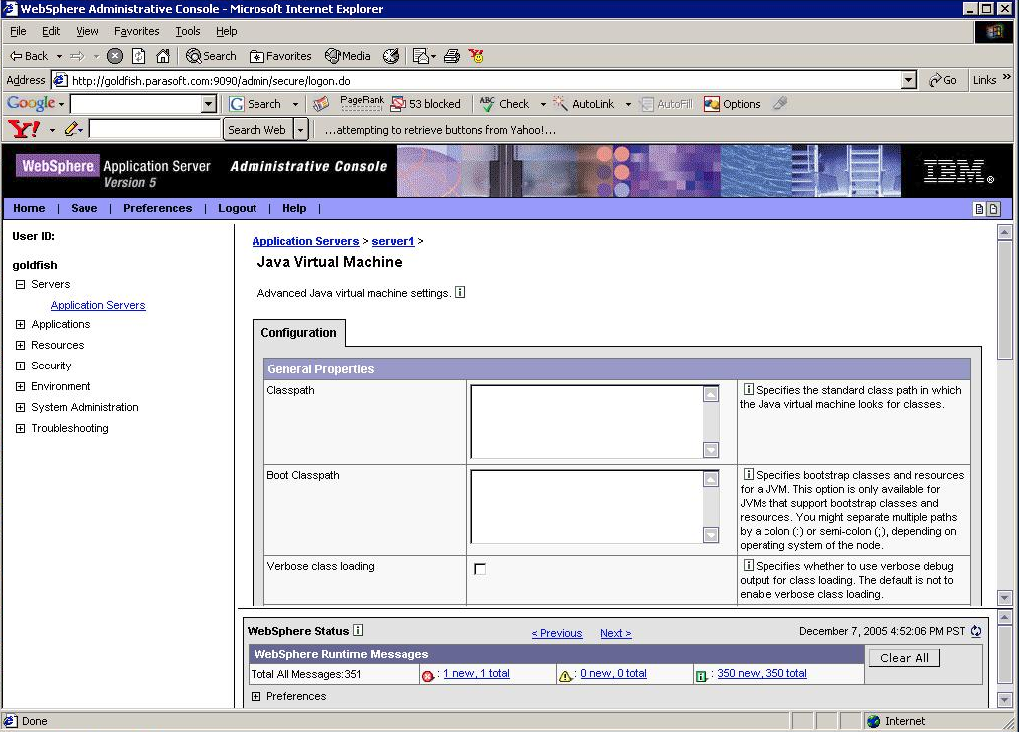Collapse the Servers tree node

click(20, 284)
